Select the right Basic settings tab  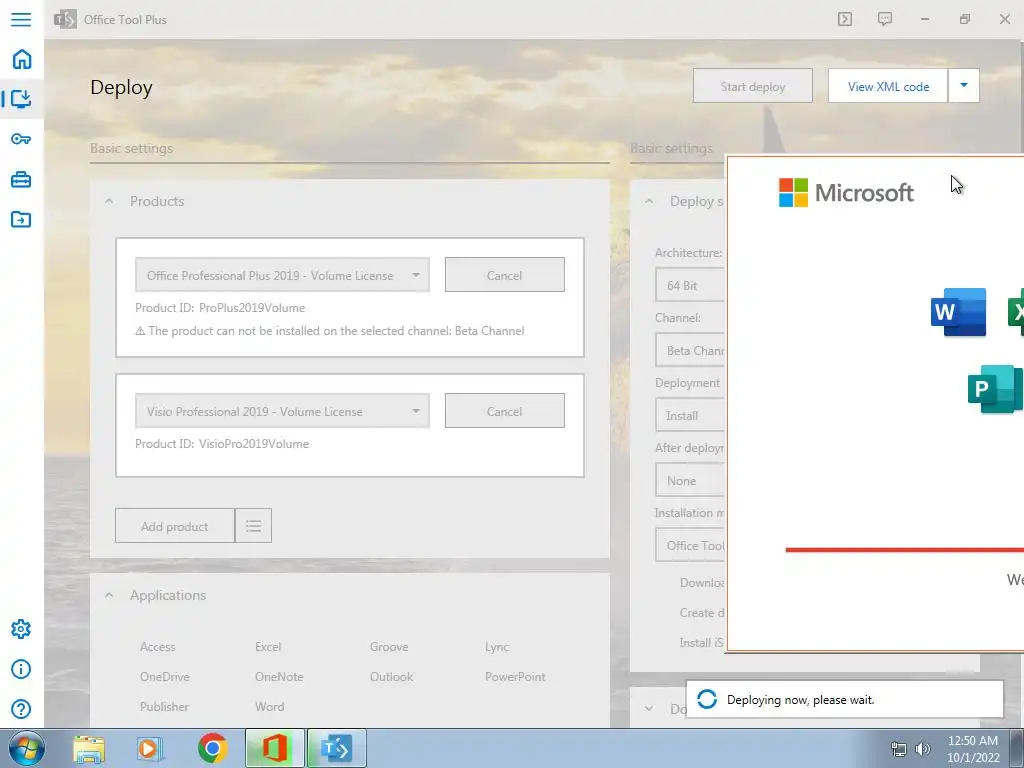click(x=671, y=148)
